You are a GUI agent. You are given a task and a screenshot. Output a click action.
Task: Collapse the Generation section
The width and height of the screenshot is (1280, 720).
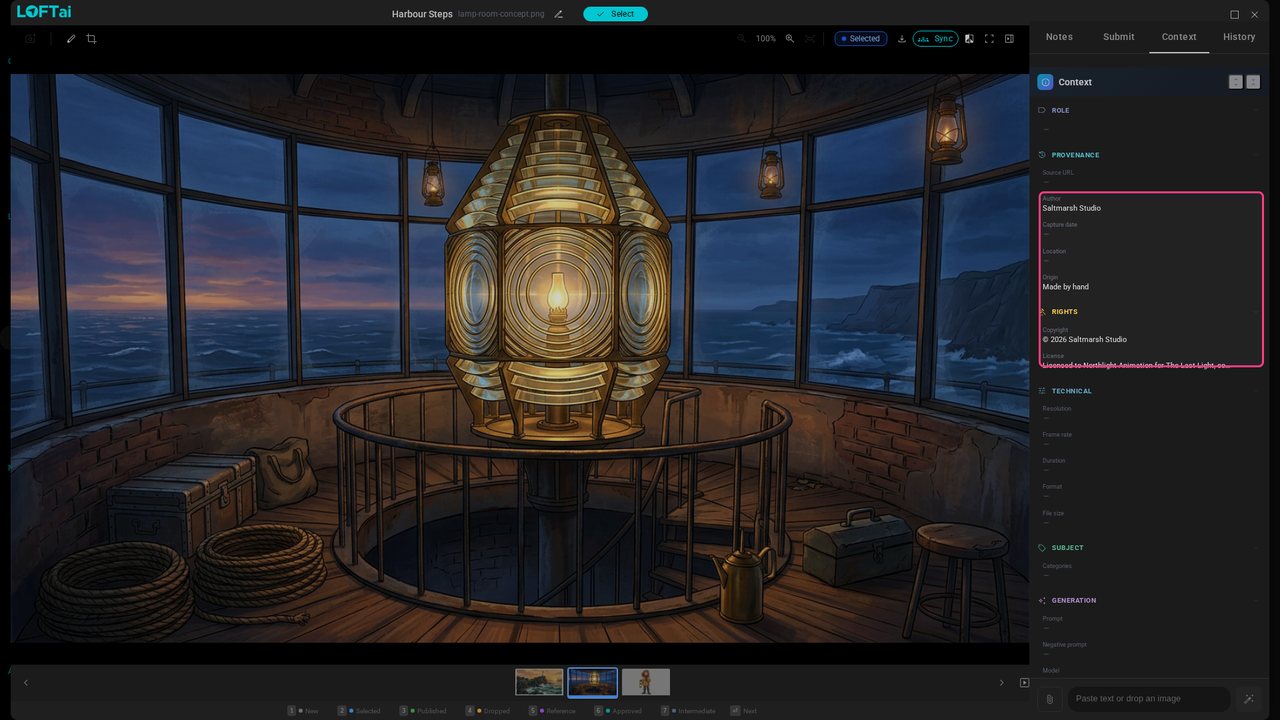(1150, 600)
